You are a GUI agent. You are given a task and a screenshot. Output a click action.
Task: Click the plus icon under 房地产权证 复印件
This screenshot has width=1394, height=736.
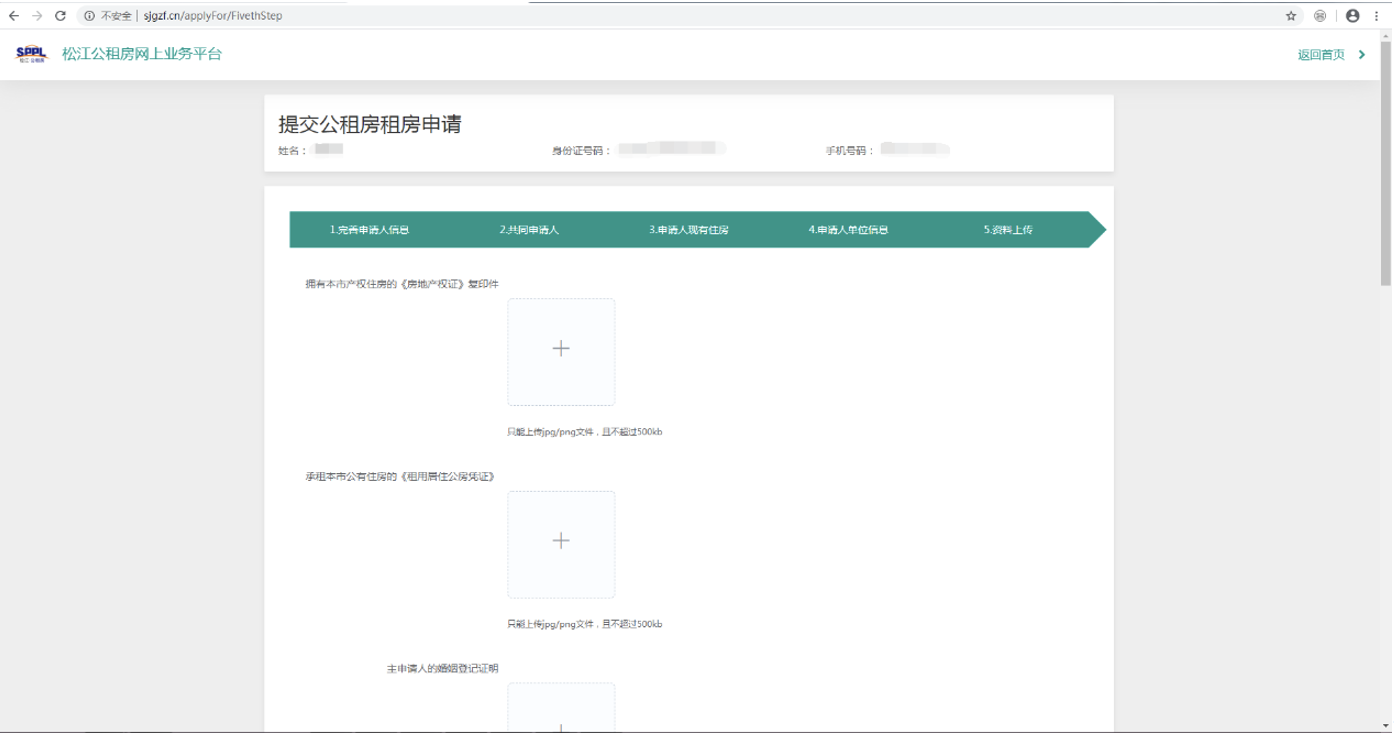pos(561,349)
